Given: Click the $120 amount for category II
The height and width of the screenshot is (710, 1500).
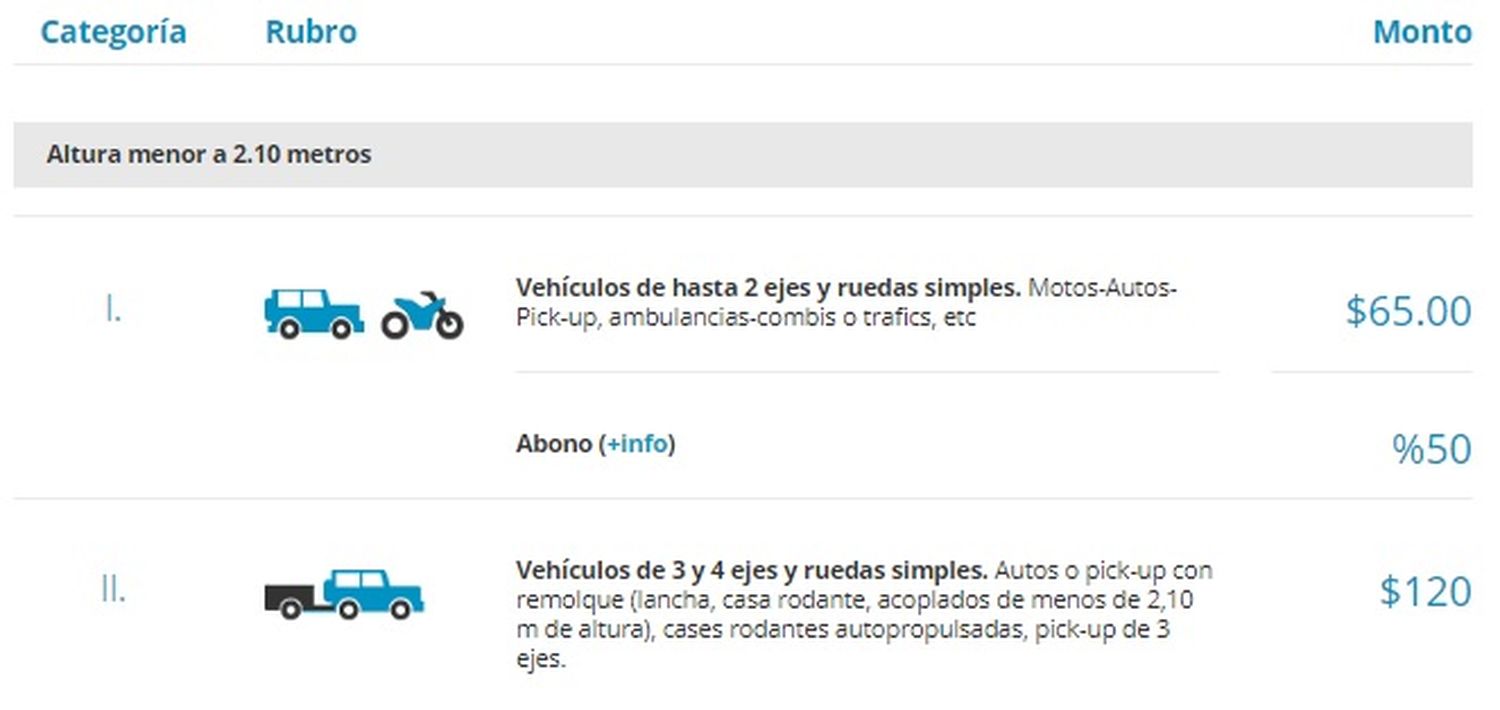Looking at the screenshot, I should (1426, 591).
